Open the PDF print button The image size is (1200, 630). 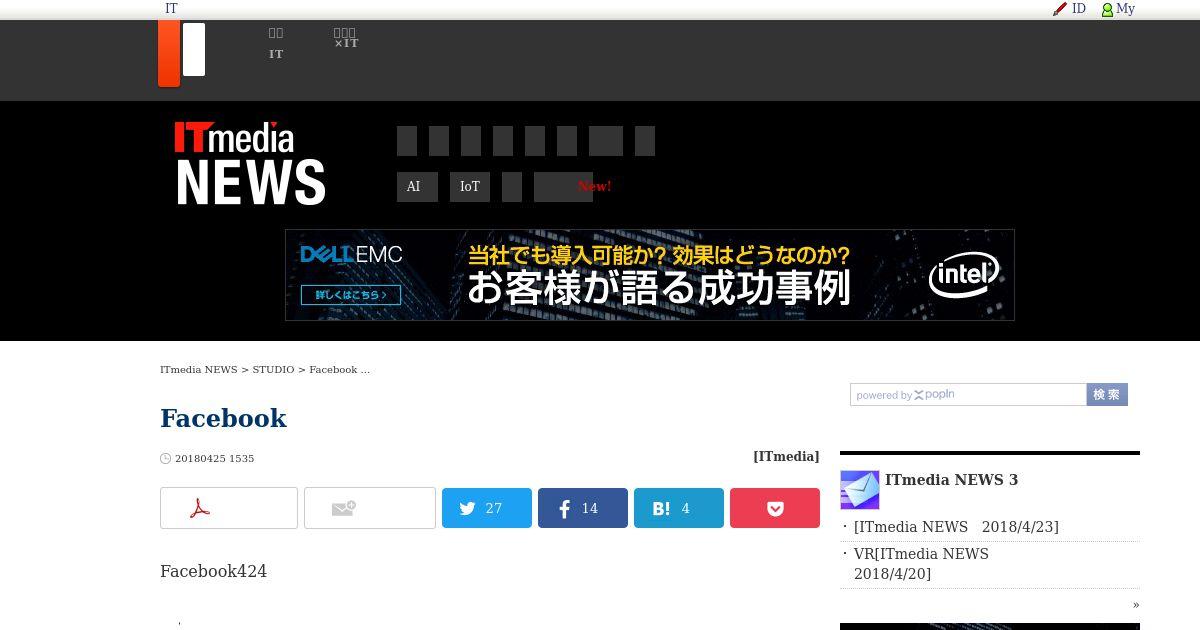[x=229, y=508]
